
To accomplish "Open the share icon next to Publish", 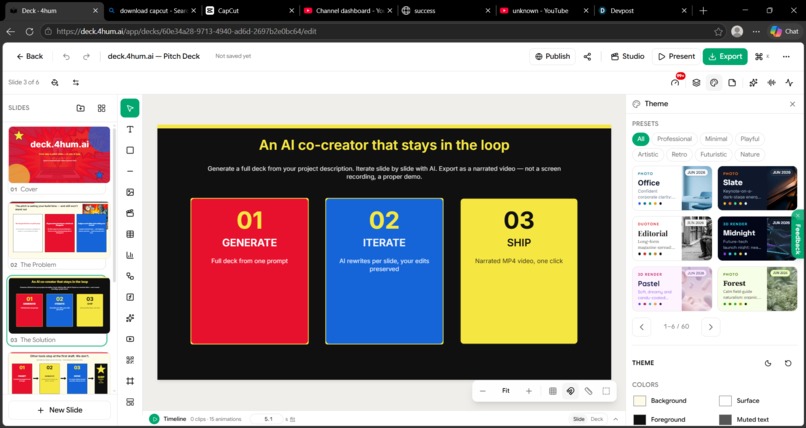I will point(588,57).
